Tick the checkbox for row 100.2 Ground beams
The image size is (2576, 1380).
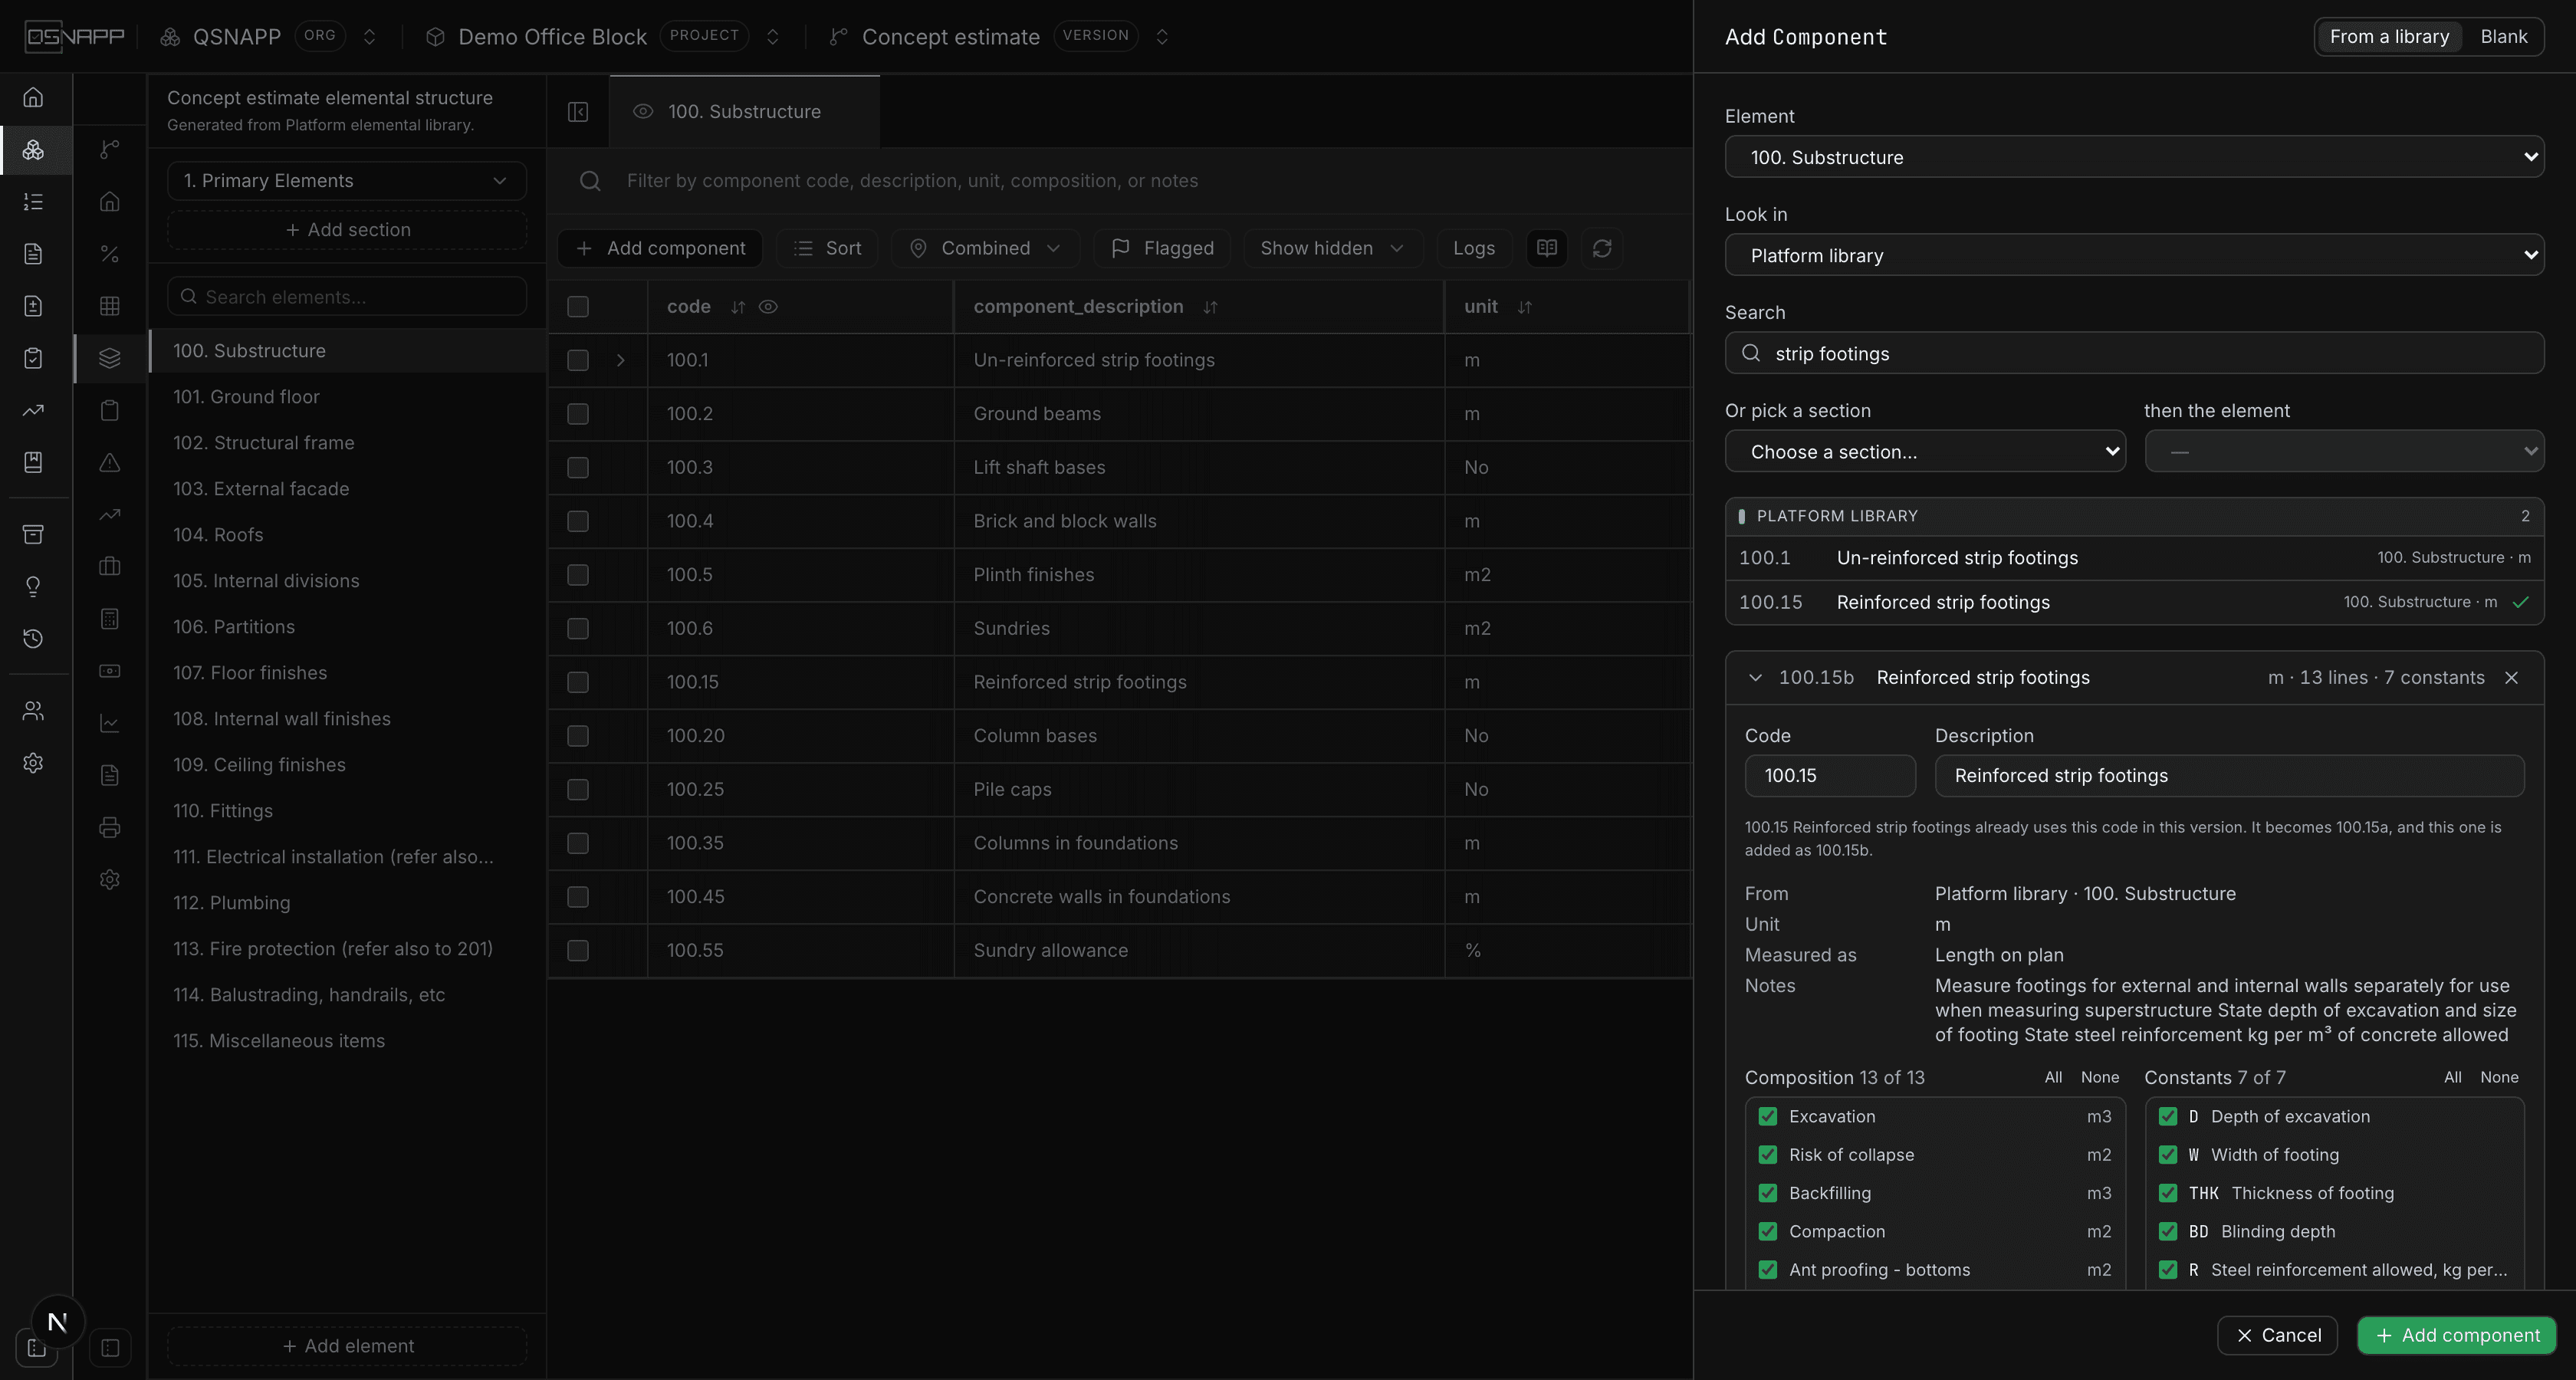click(578, 414)
